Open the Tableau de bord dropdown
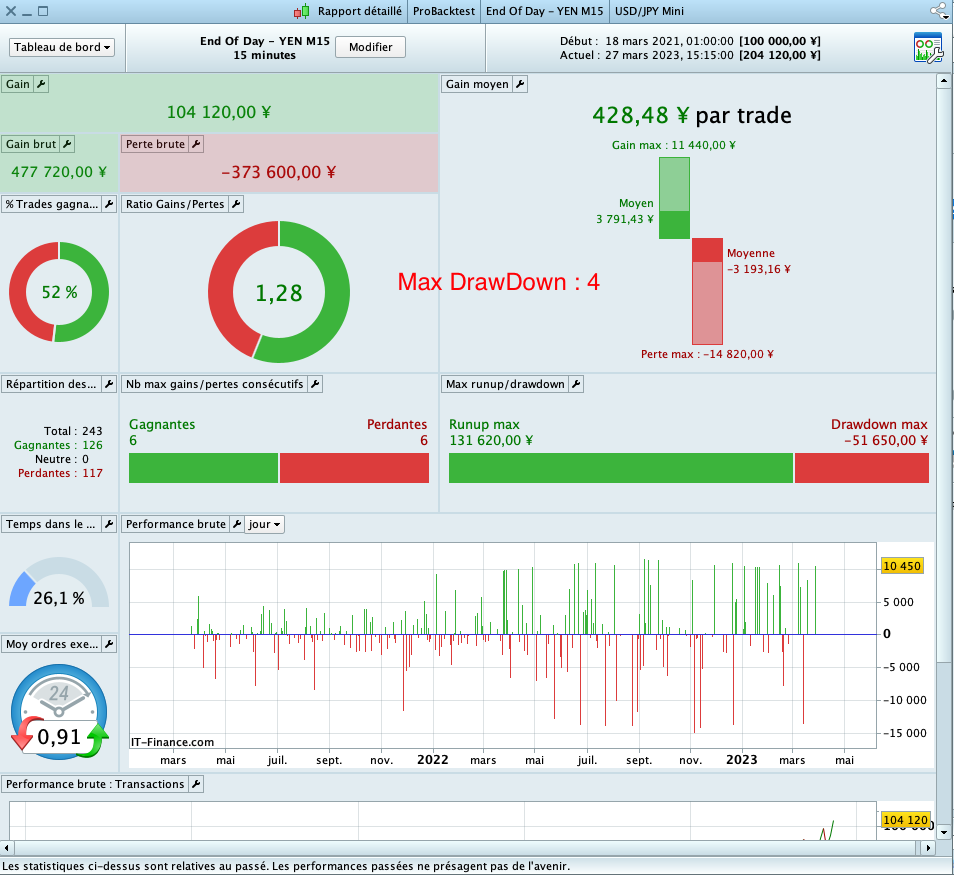Viewport: 954px width, 875px height. tap(62, 47)
